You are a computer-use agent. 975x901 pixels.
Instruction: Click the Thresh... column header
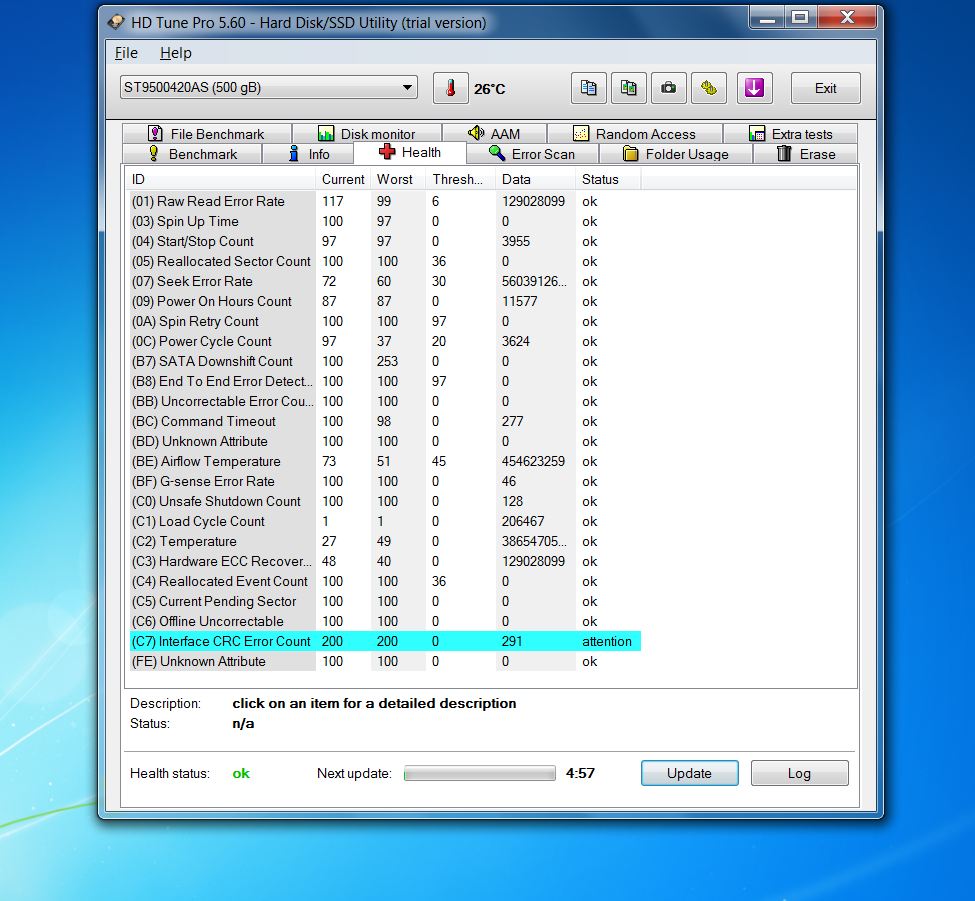pos(461,180)
